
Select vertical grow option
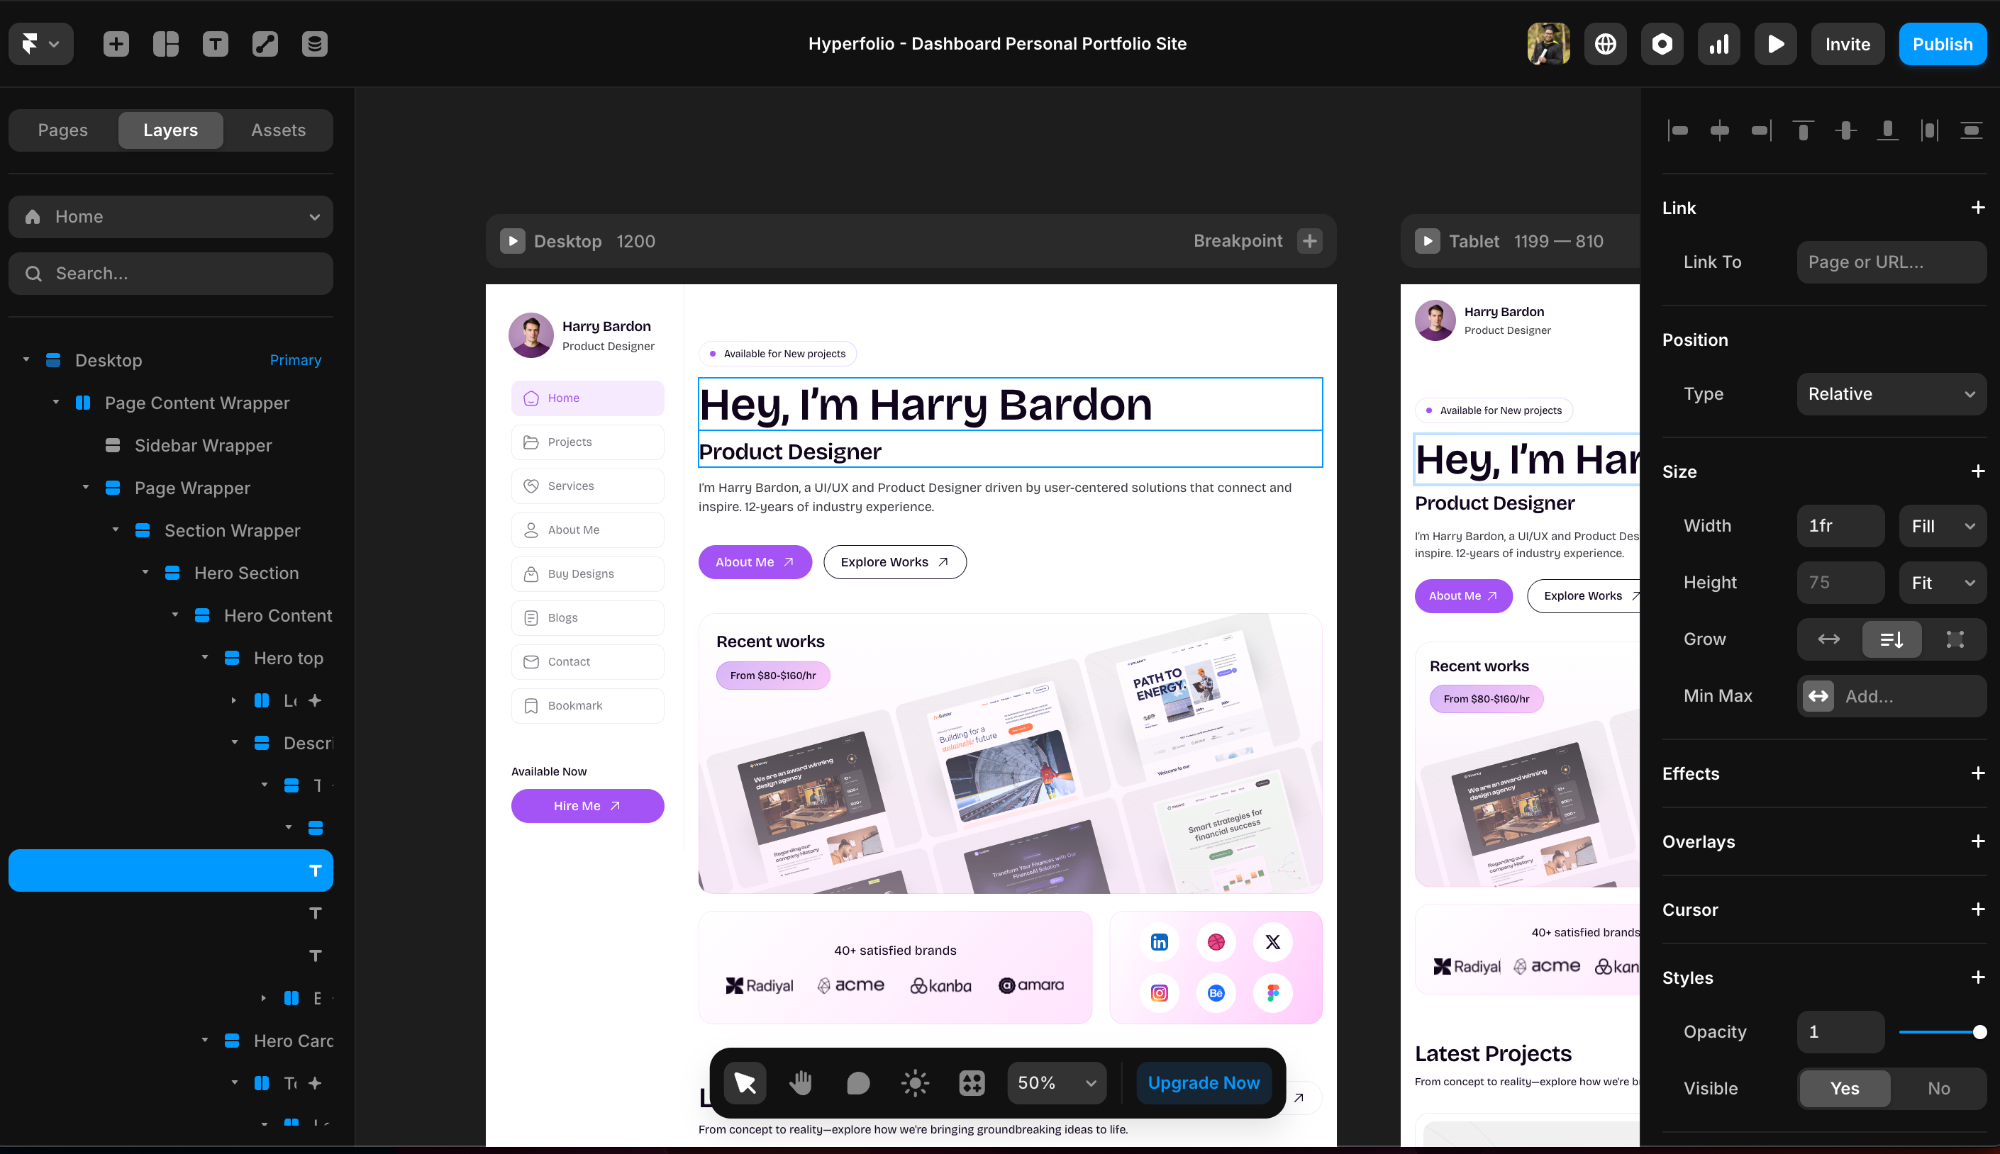click(x=1891, y=640)
